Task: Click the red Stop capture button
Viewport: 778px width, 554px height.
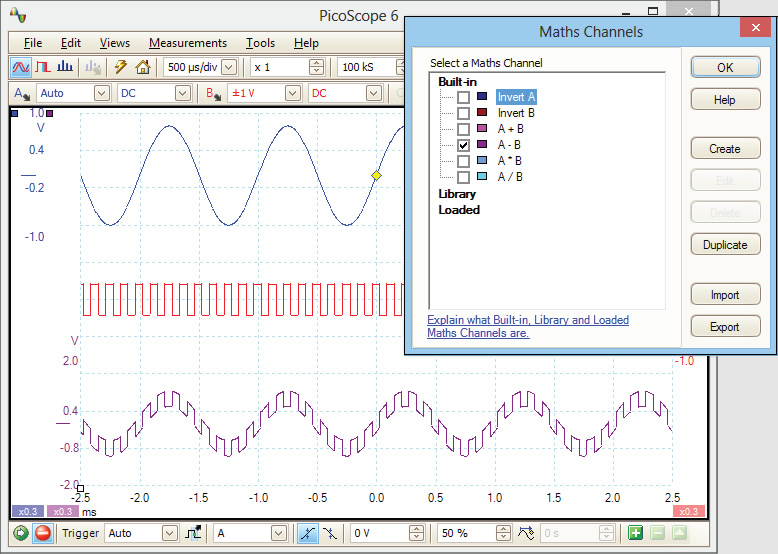Action: tap(43, 533)
